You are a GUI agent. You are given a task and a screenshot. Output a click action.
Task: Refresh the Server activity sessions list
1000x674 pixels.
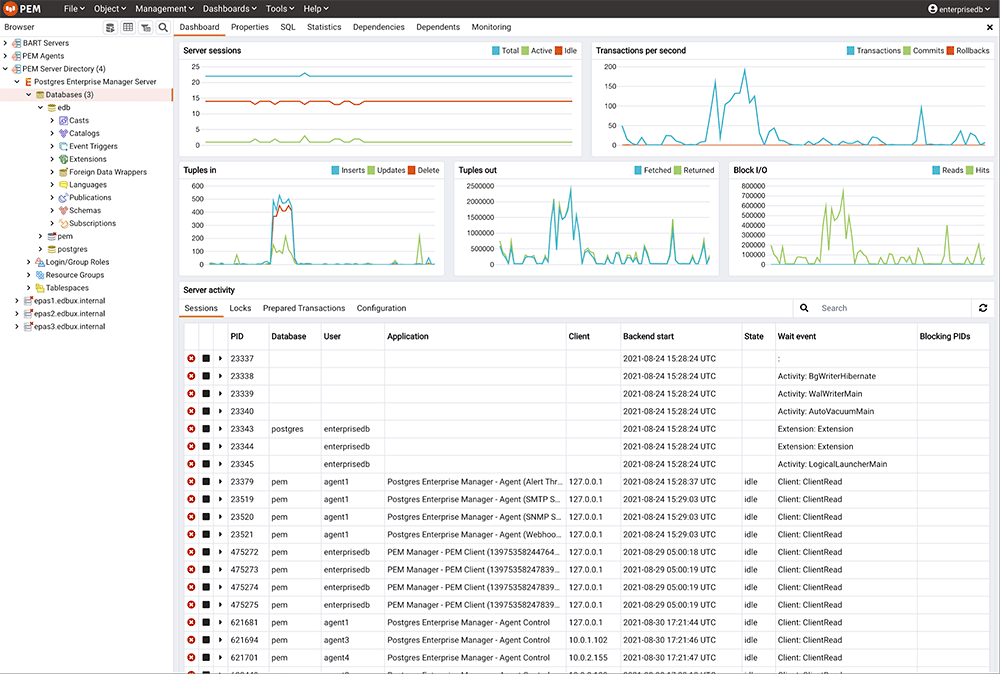[x=983, y=308]
